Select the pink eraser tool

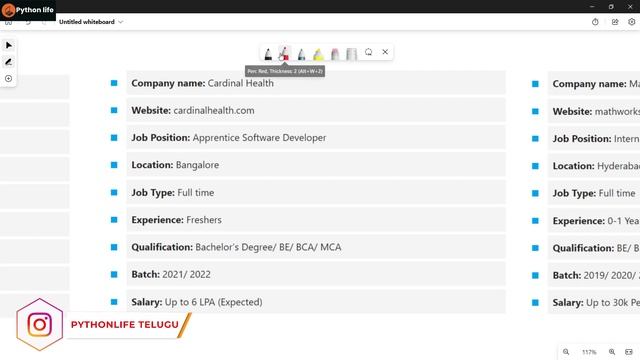(x=335, y=53)
